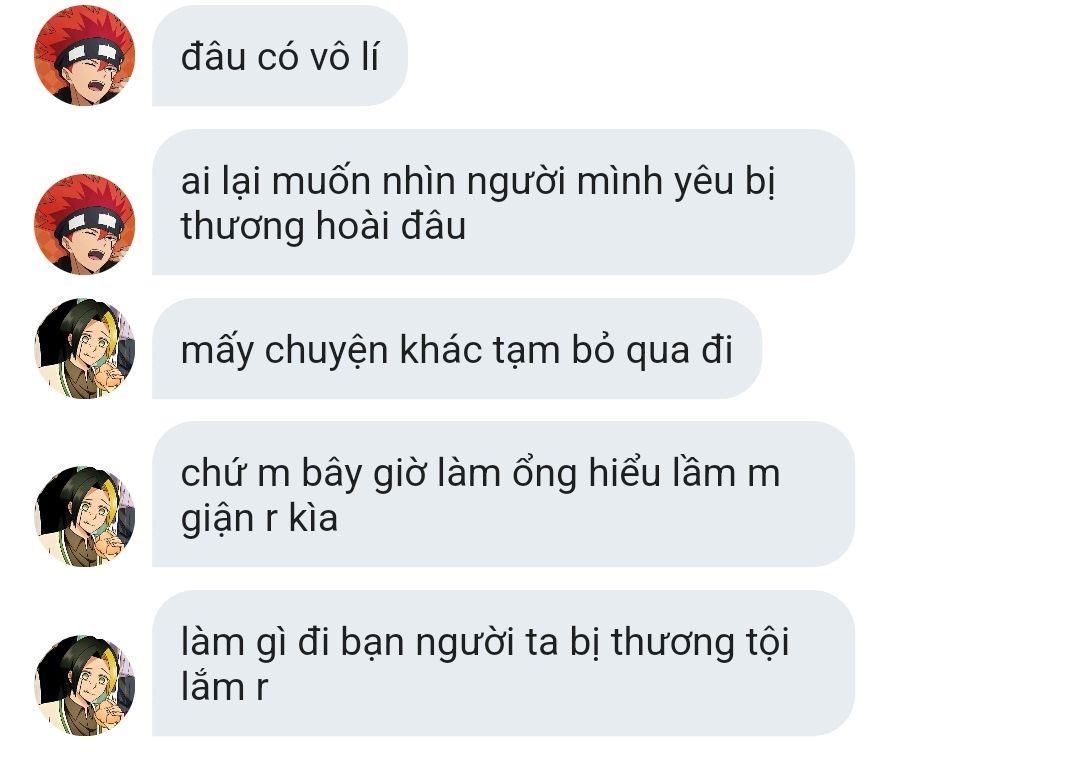Click the words 'lắm r' ending the last message
The image size is (1080, 781).
click(x=224, y=687)
